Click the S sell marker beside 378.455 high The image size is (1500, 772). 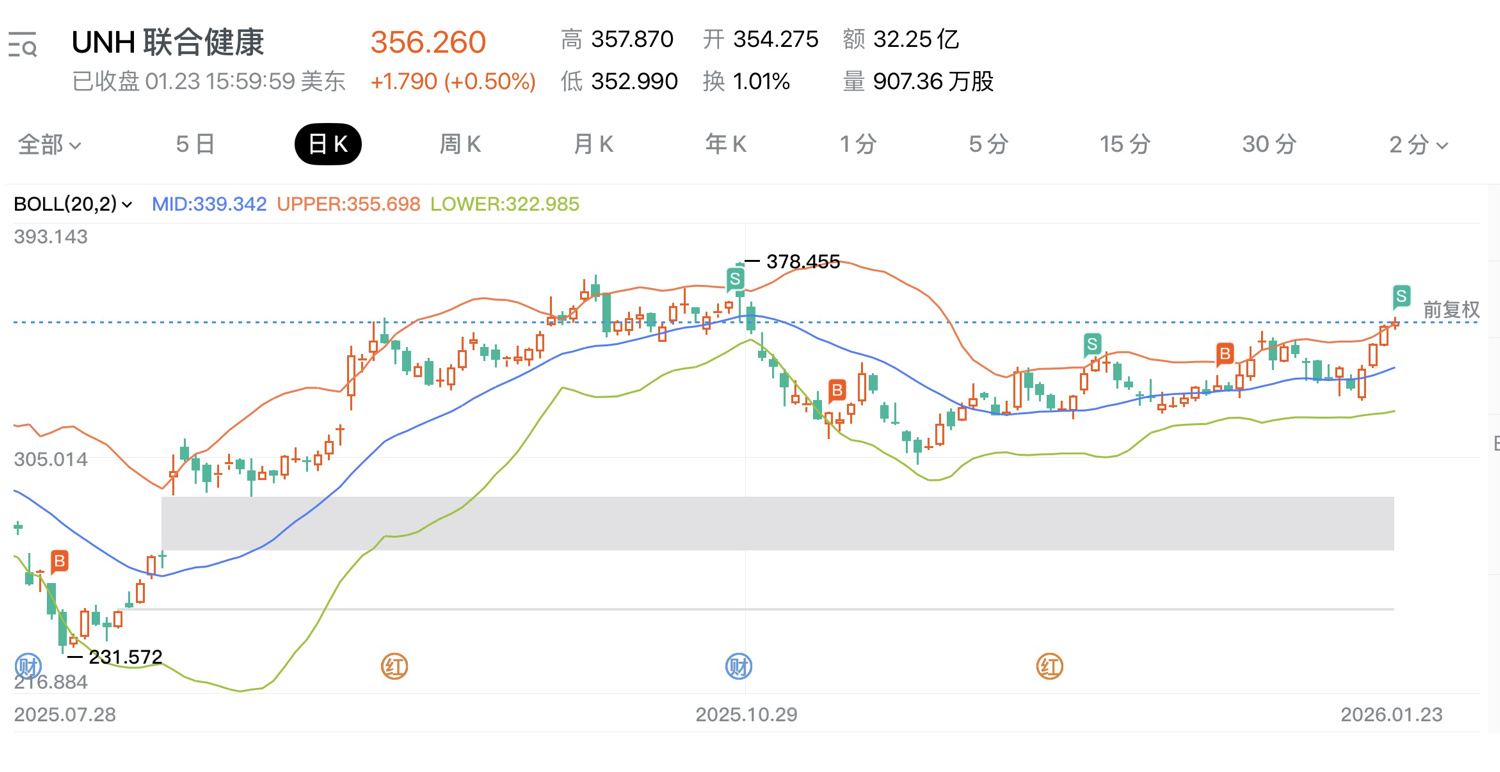point(735,279)
